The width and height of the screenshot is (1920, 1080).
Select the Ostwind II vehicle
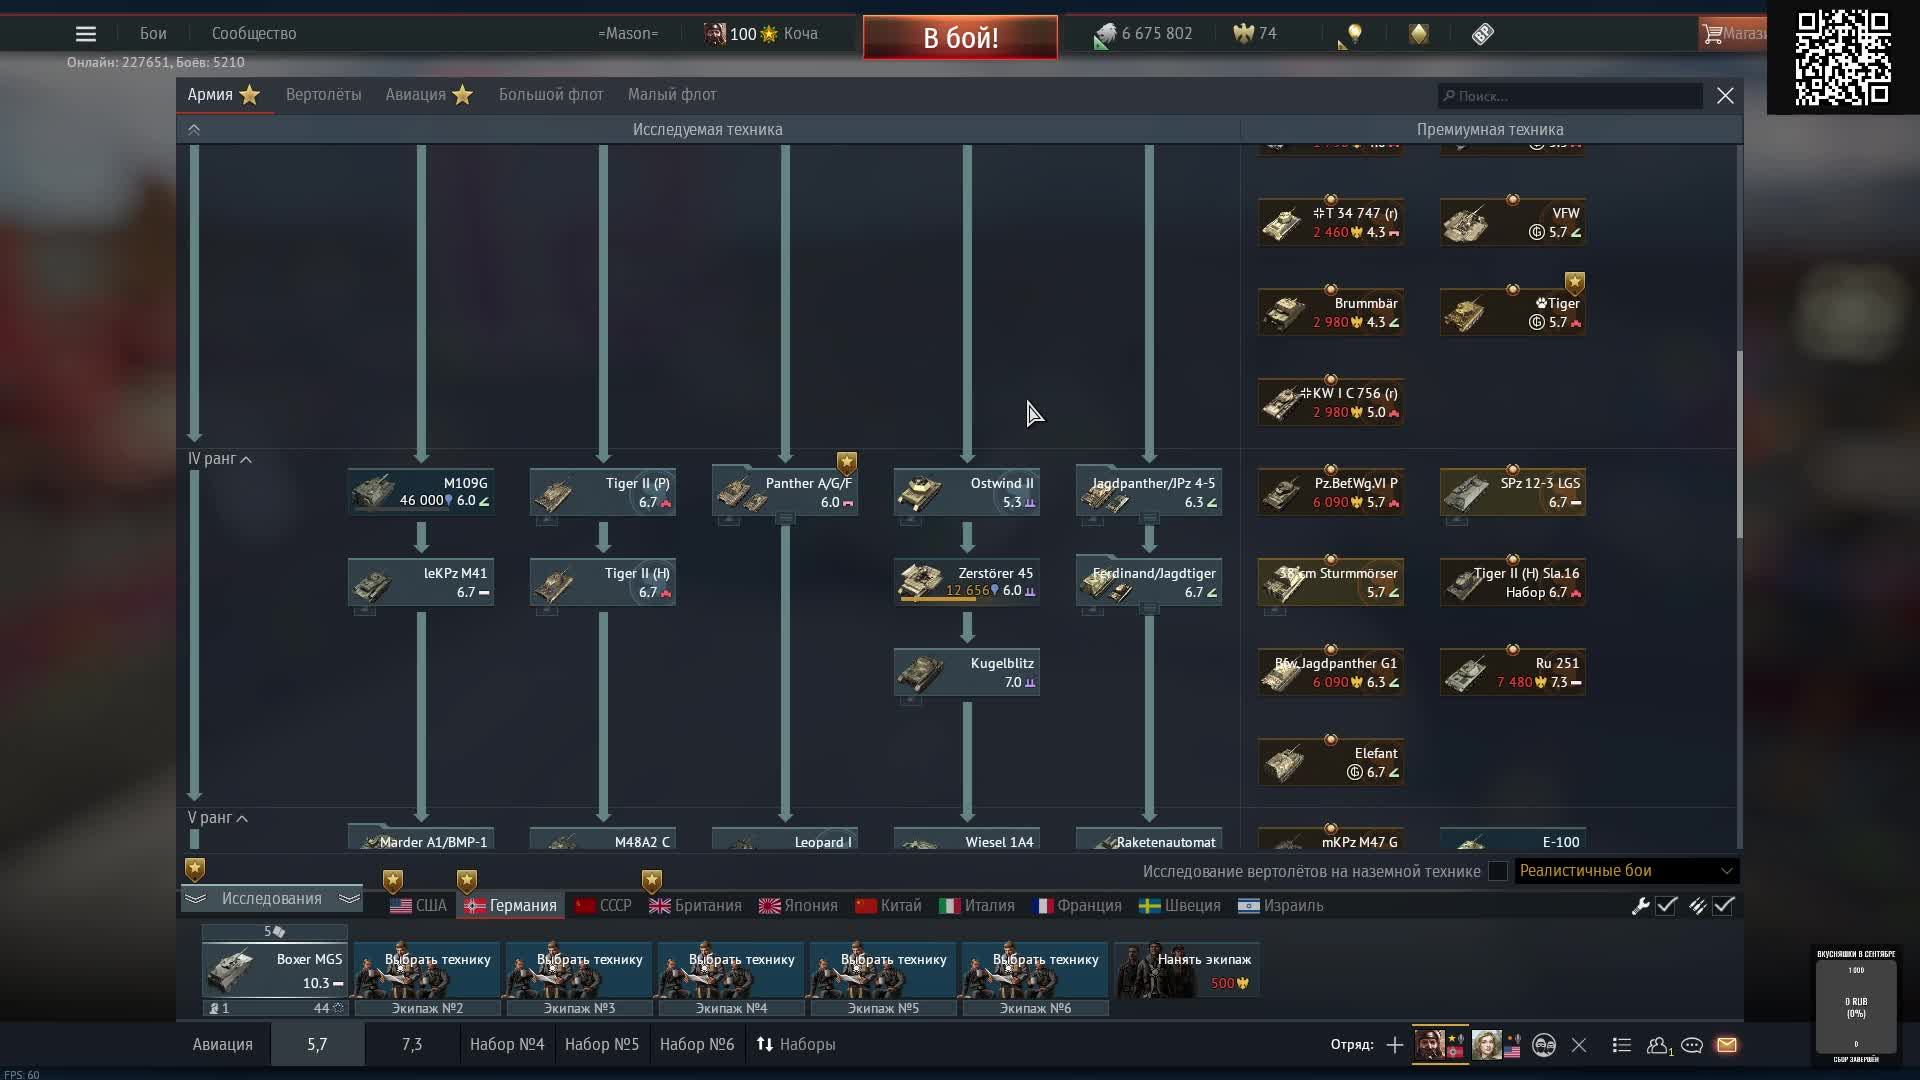967,493
